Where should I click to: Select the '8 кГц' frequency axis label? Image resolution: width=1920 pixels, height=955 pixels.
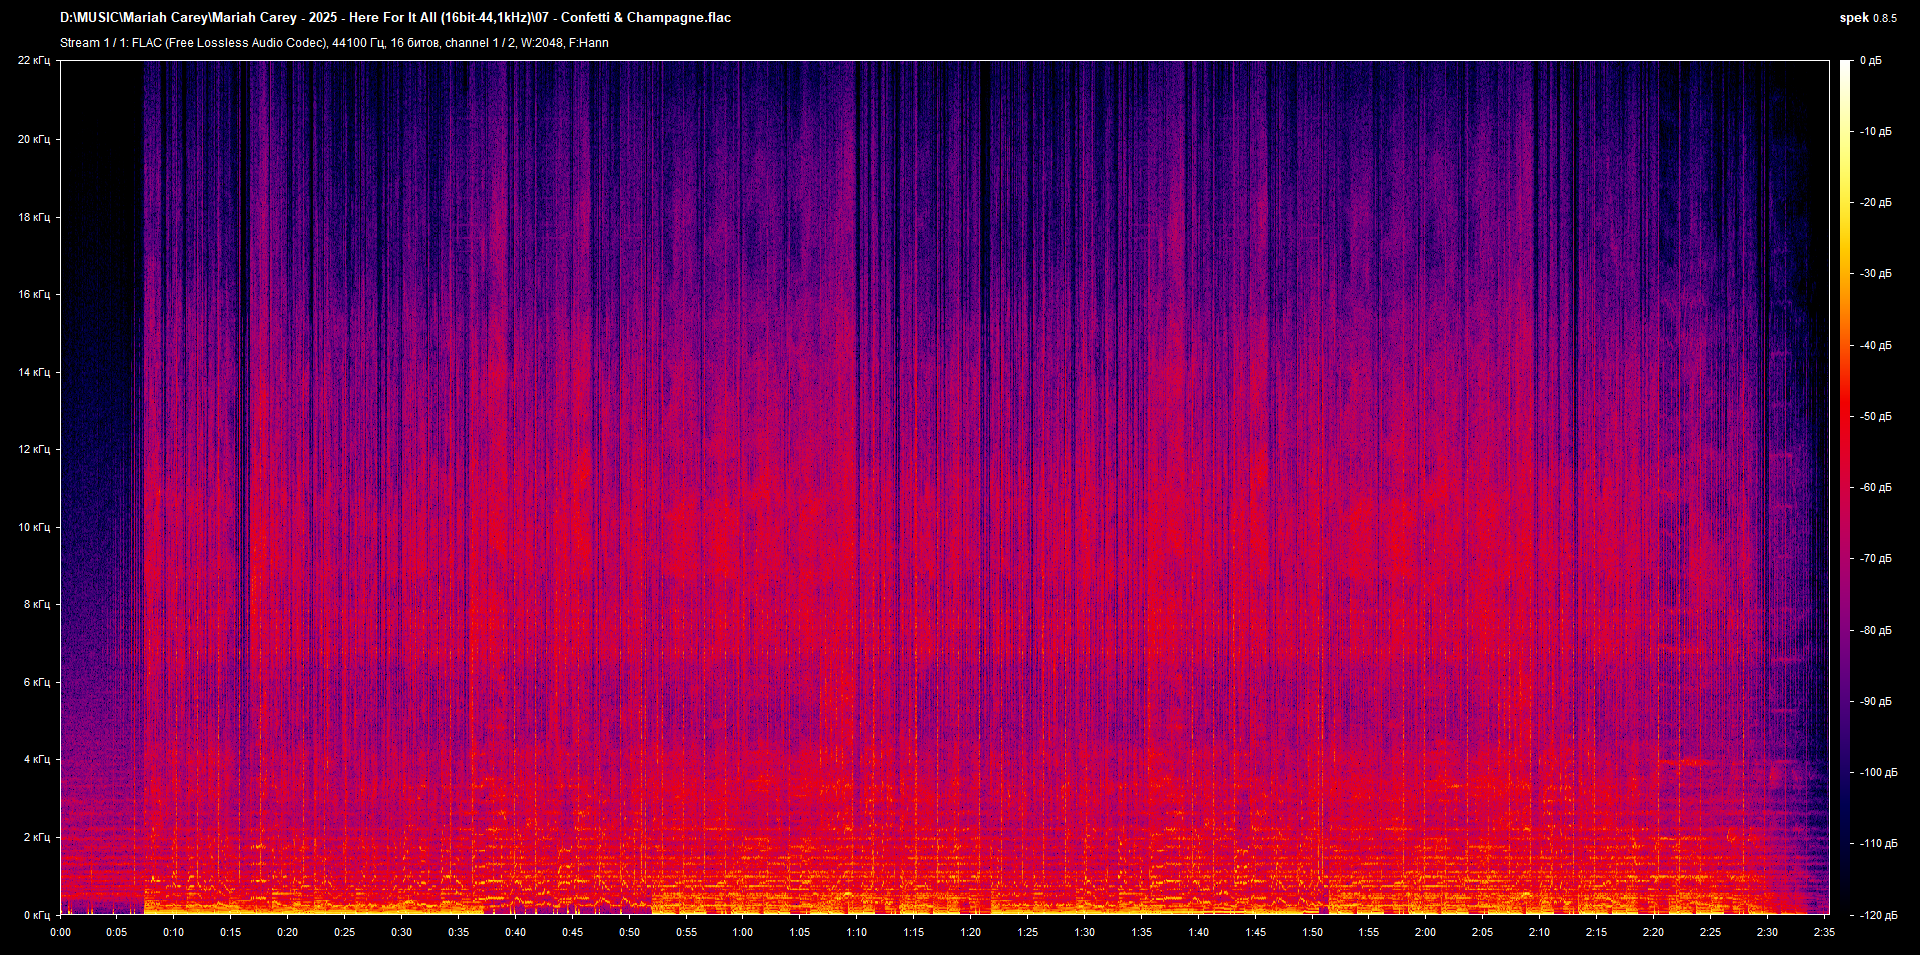point(37,604)
